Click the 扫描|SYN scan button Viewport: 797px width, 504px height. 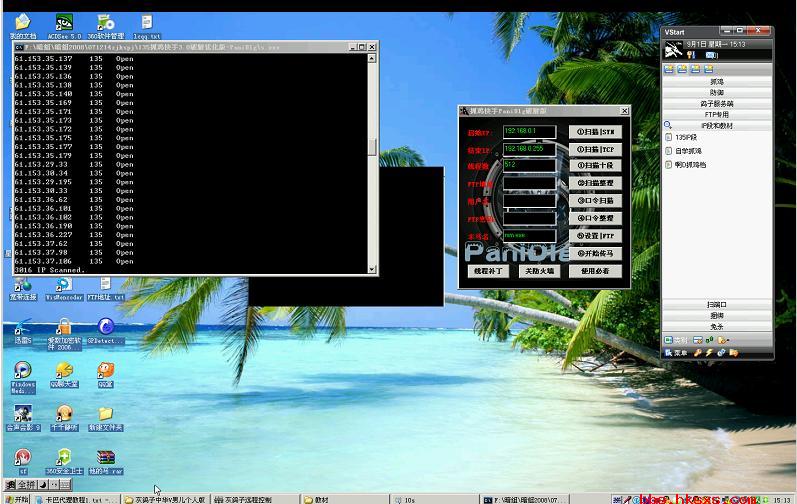596,132
